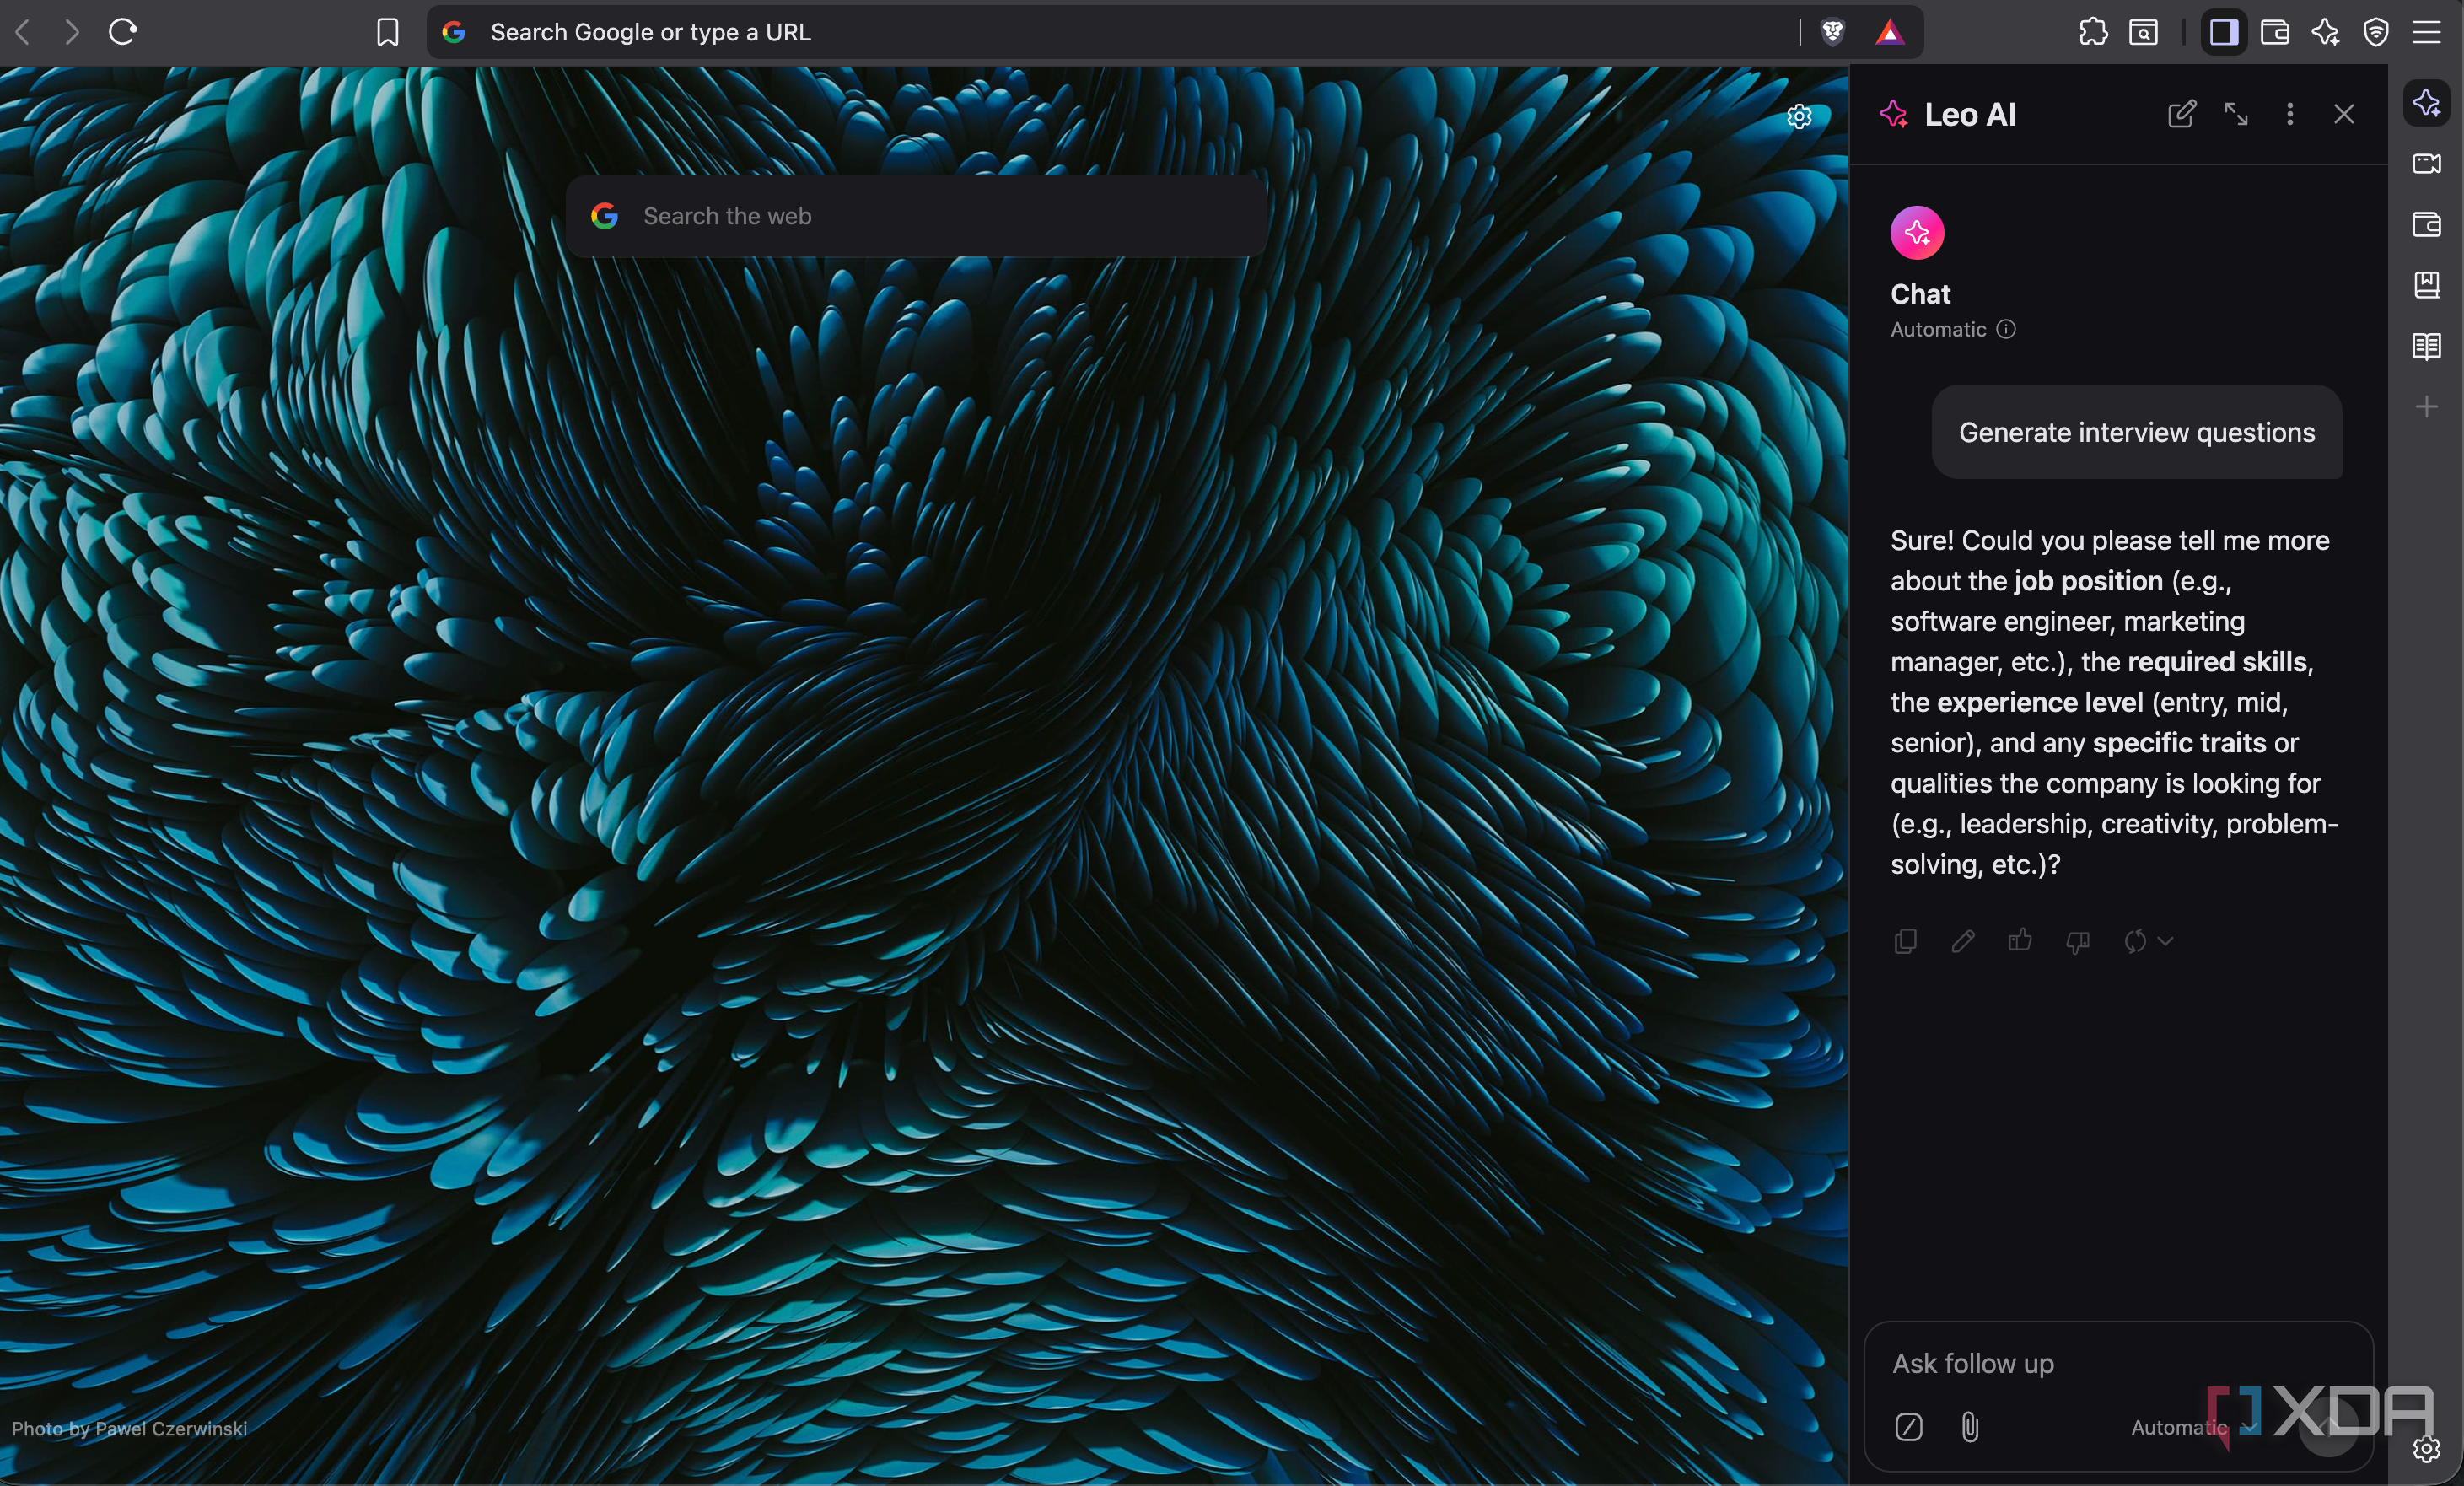The width and height of the screenshot is (2464, 1486).
Task: Reload the page with the refresh icon
Action: (122, 32)
